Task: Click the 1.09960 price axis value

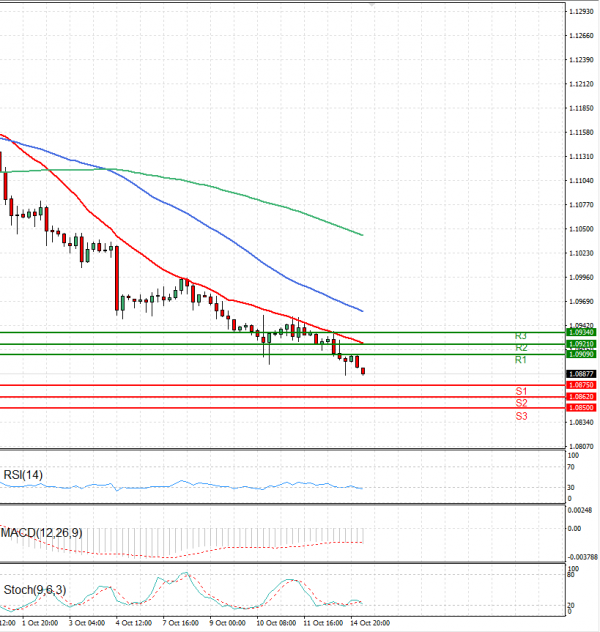Action: tap(581, 277)
